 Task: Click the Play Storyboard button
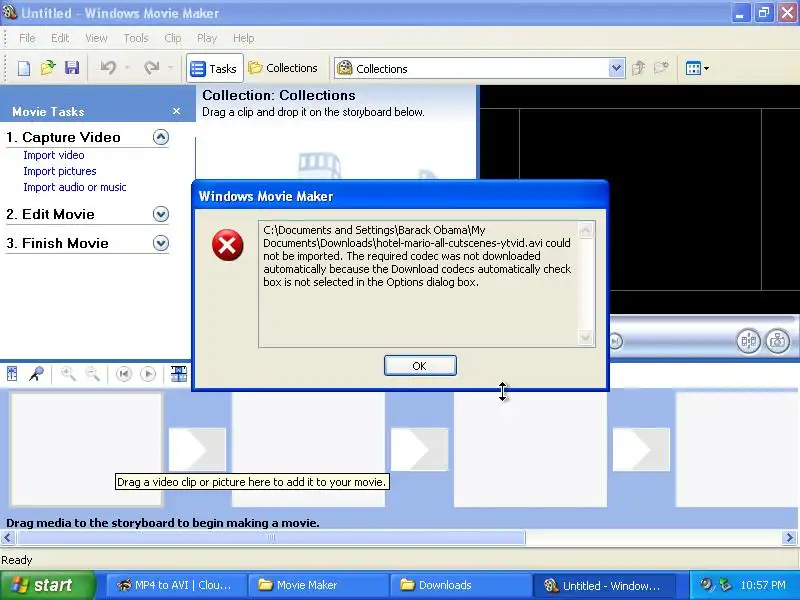(148, 374)
